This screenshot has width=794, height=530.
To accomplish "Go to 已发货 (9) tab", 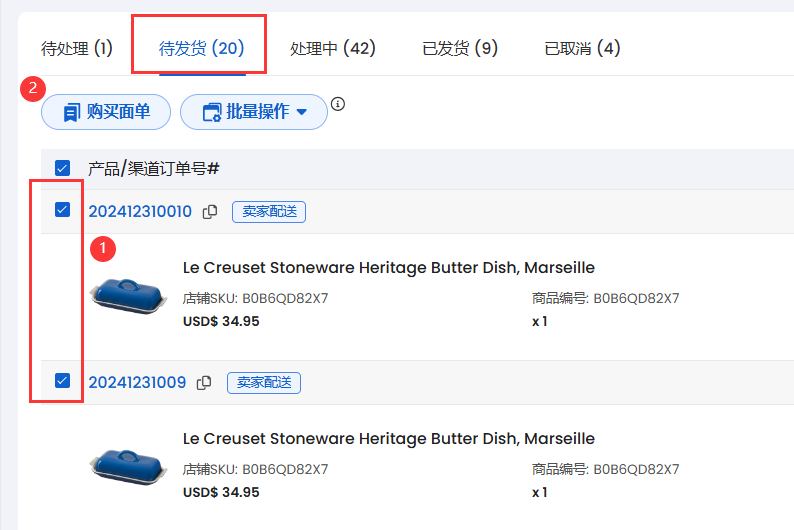I will [460, 49].
